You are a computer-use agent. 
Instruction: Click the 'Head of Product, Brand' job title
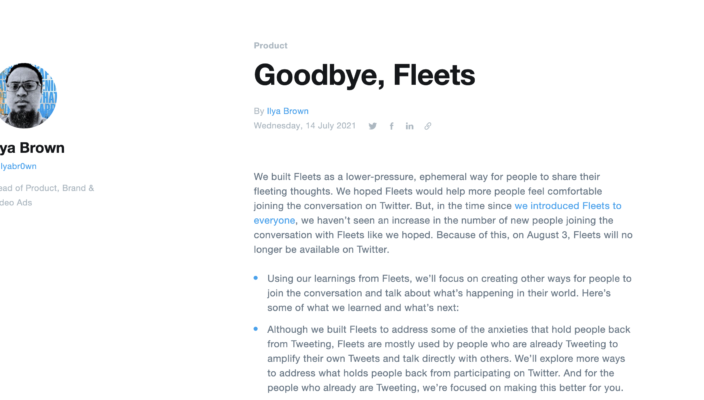tap(47, 187)
